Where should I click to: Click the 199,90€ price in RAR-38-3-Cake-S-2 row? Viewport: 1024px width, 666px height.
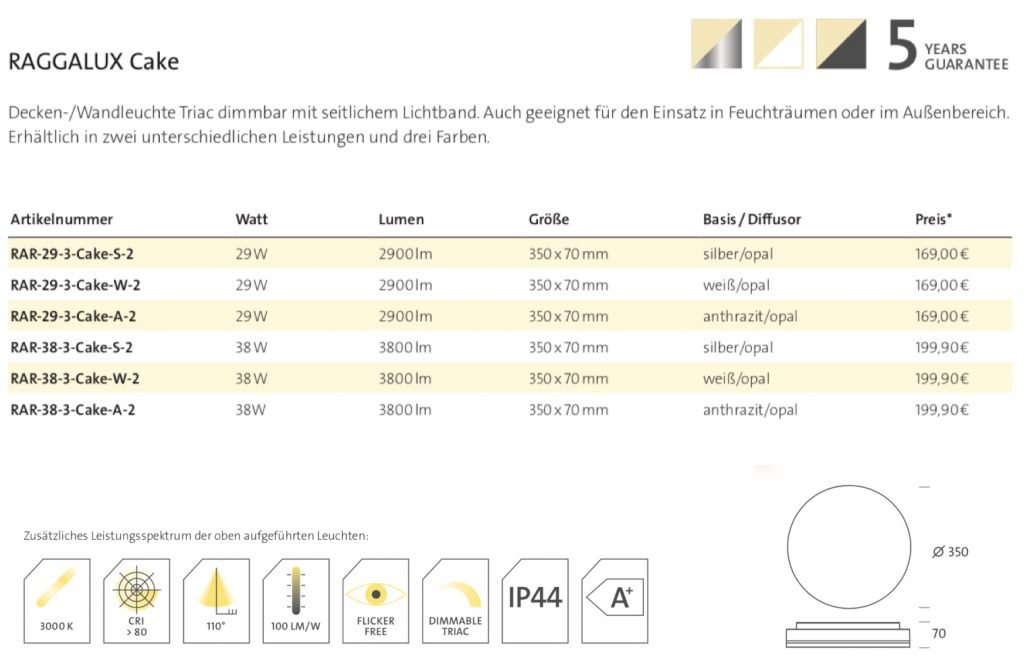942,347
